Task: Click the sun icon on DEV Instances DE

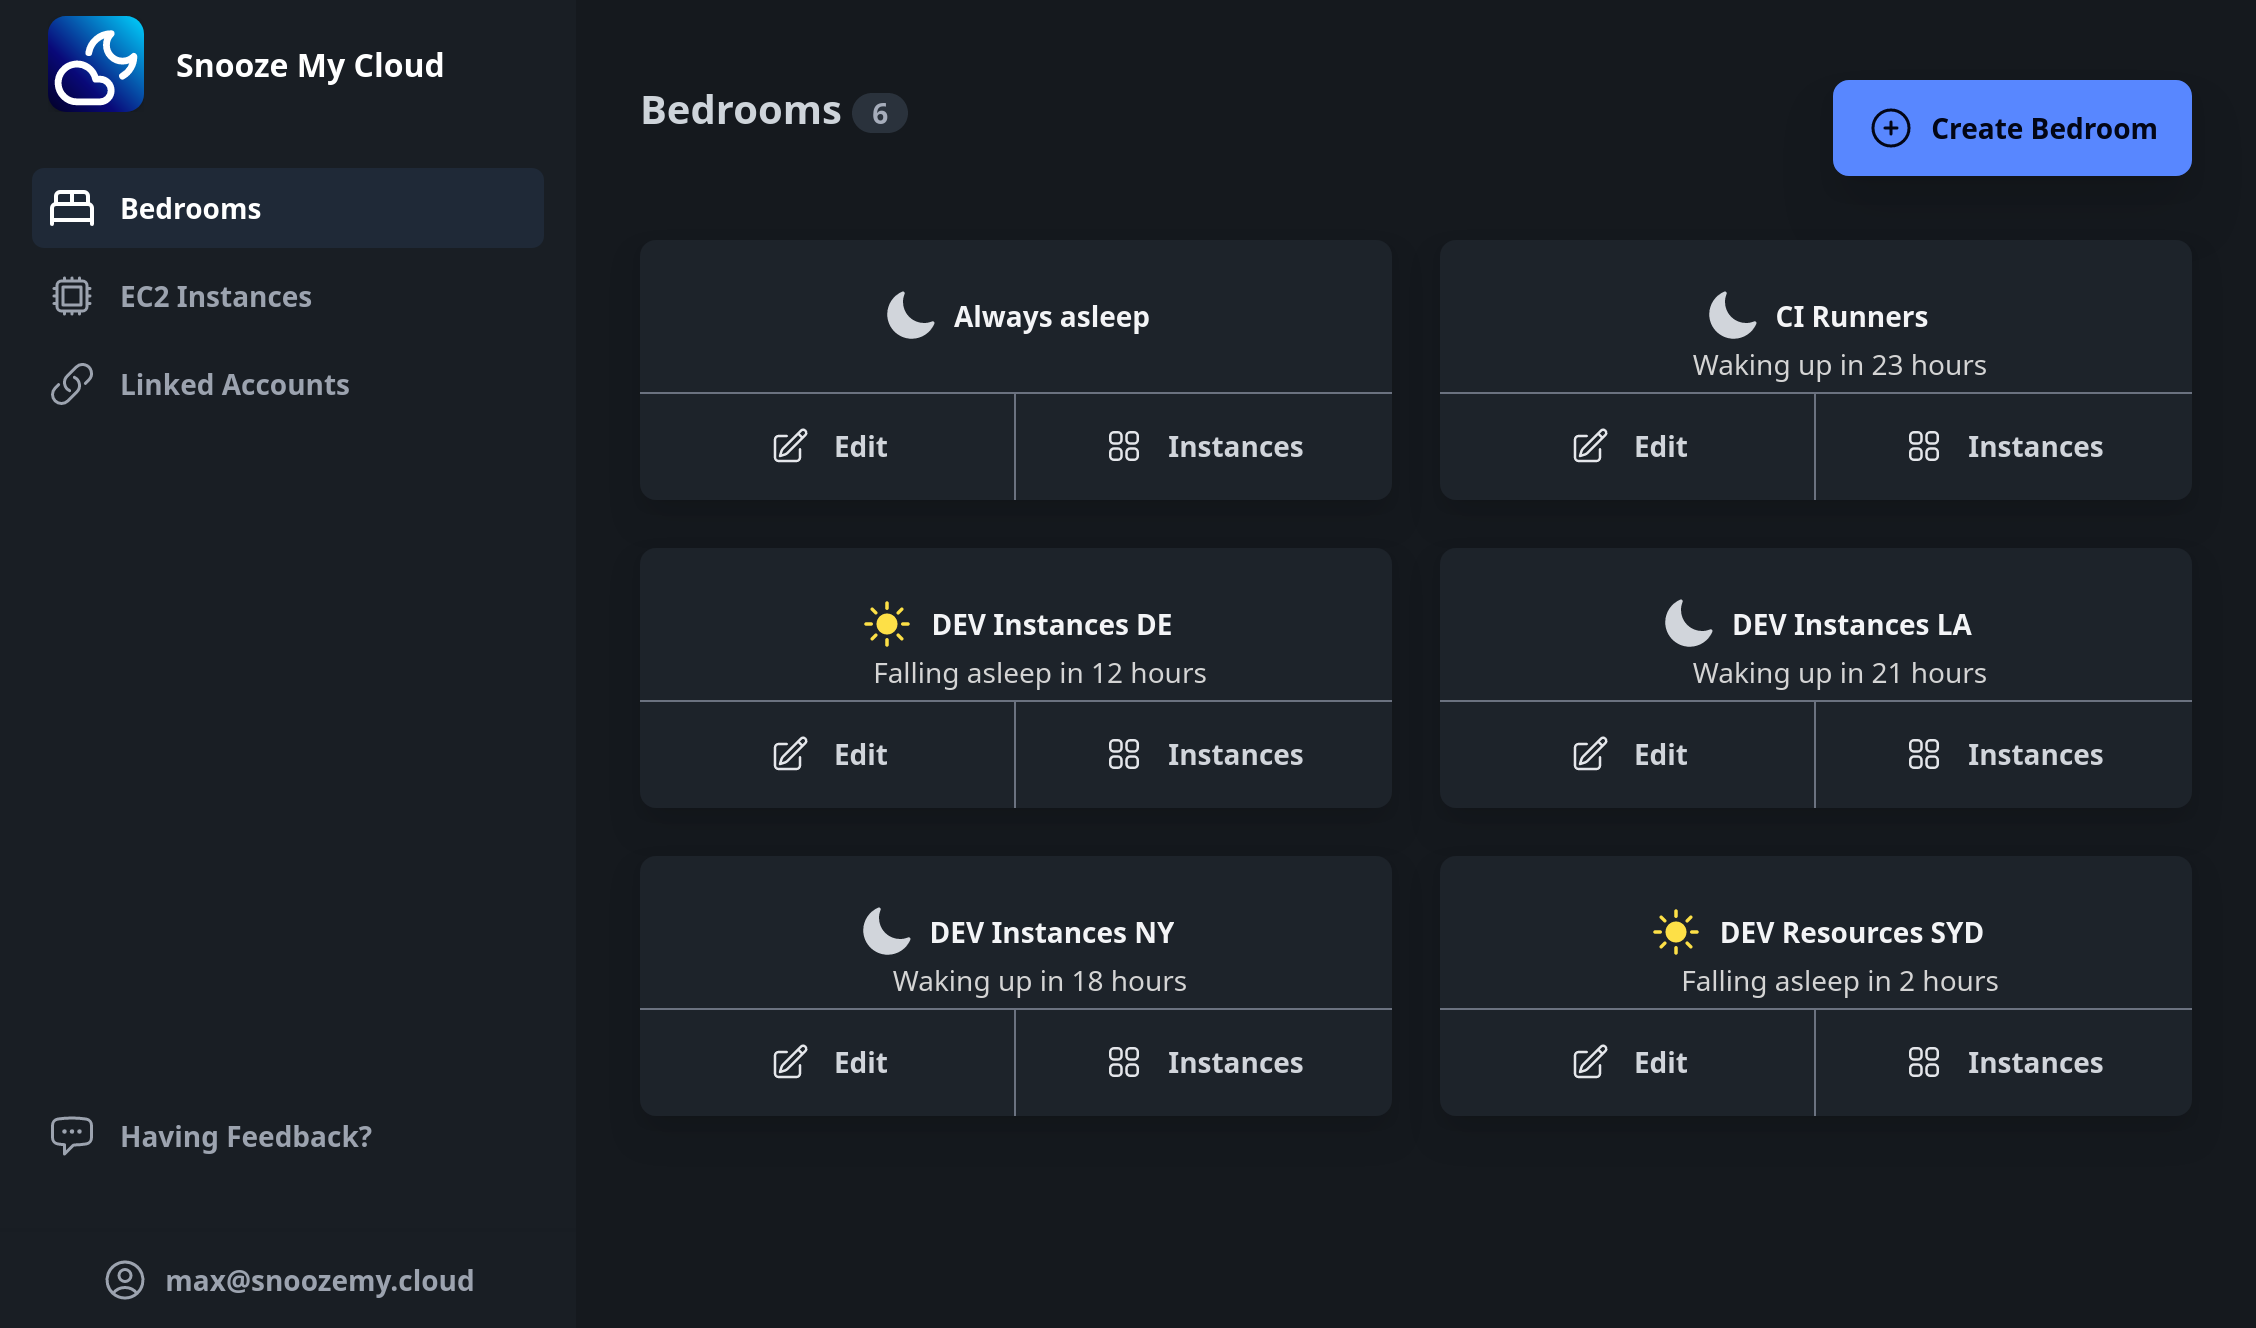Action: pos(887,623)
